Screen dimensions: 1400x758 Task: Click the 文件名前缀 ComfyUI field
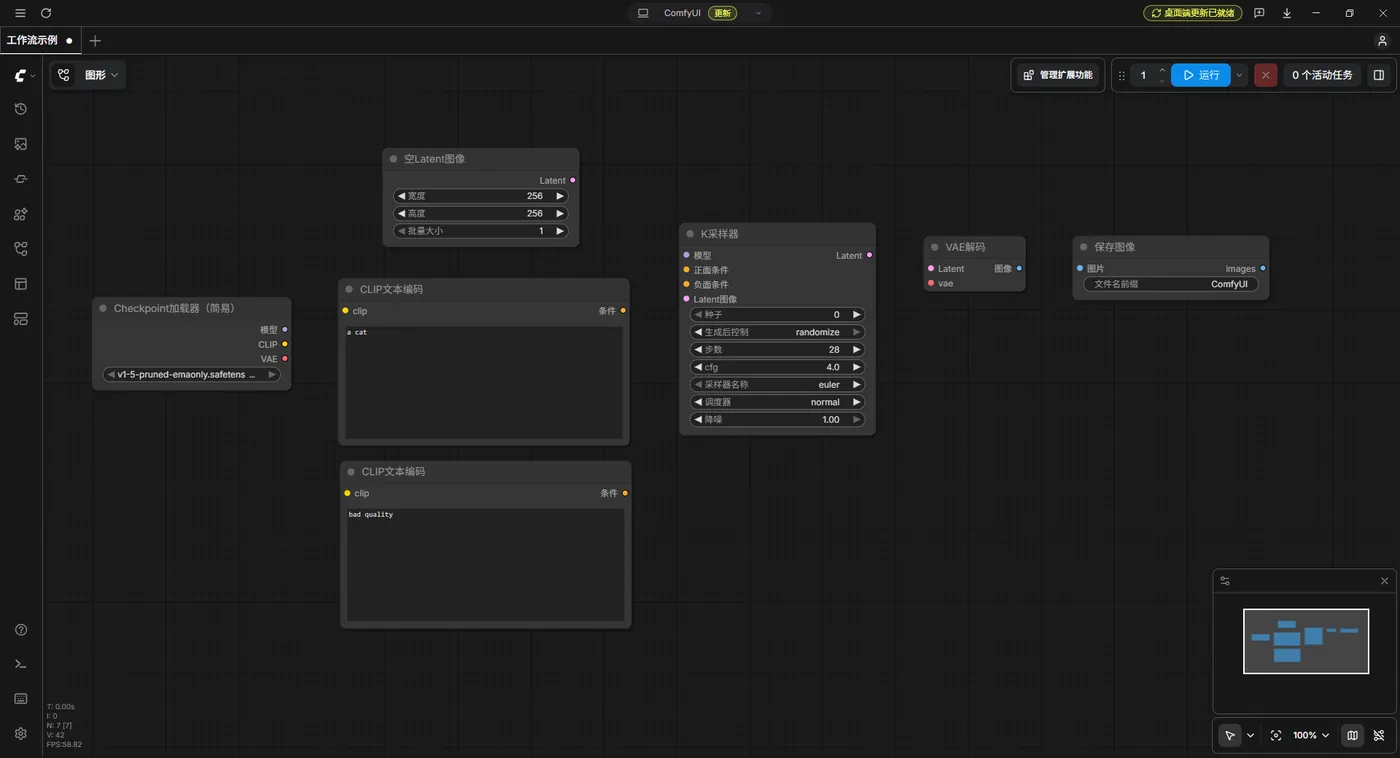1171,284
